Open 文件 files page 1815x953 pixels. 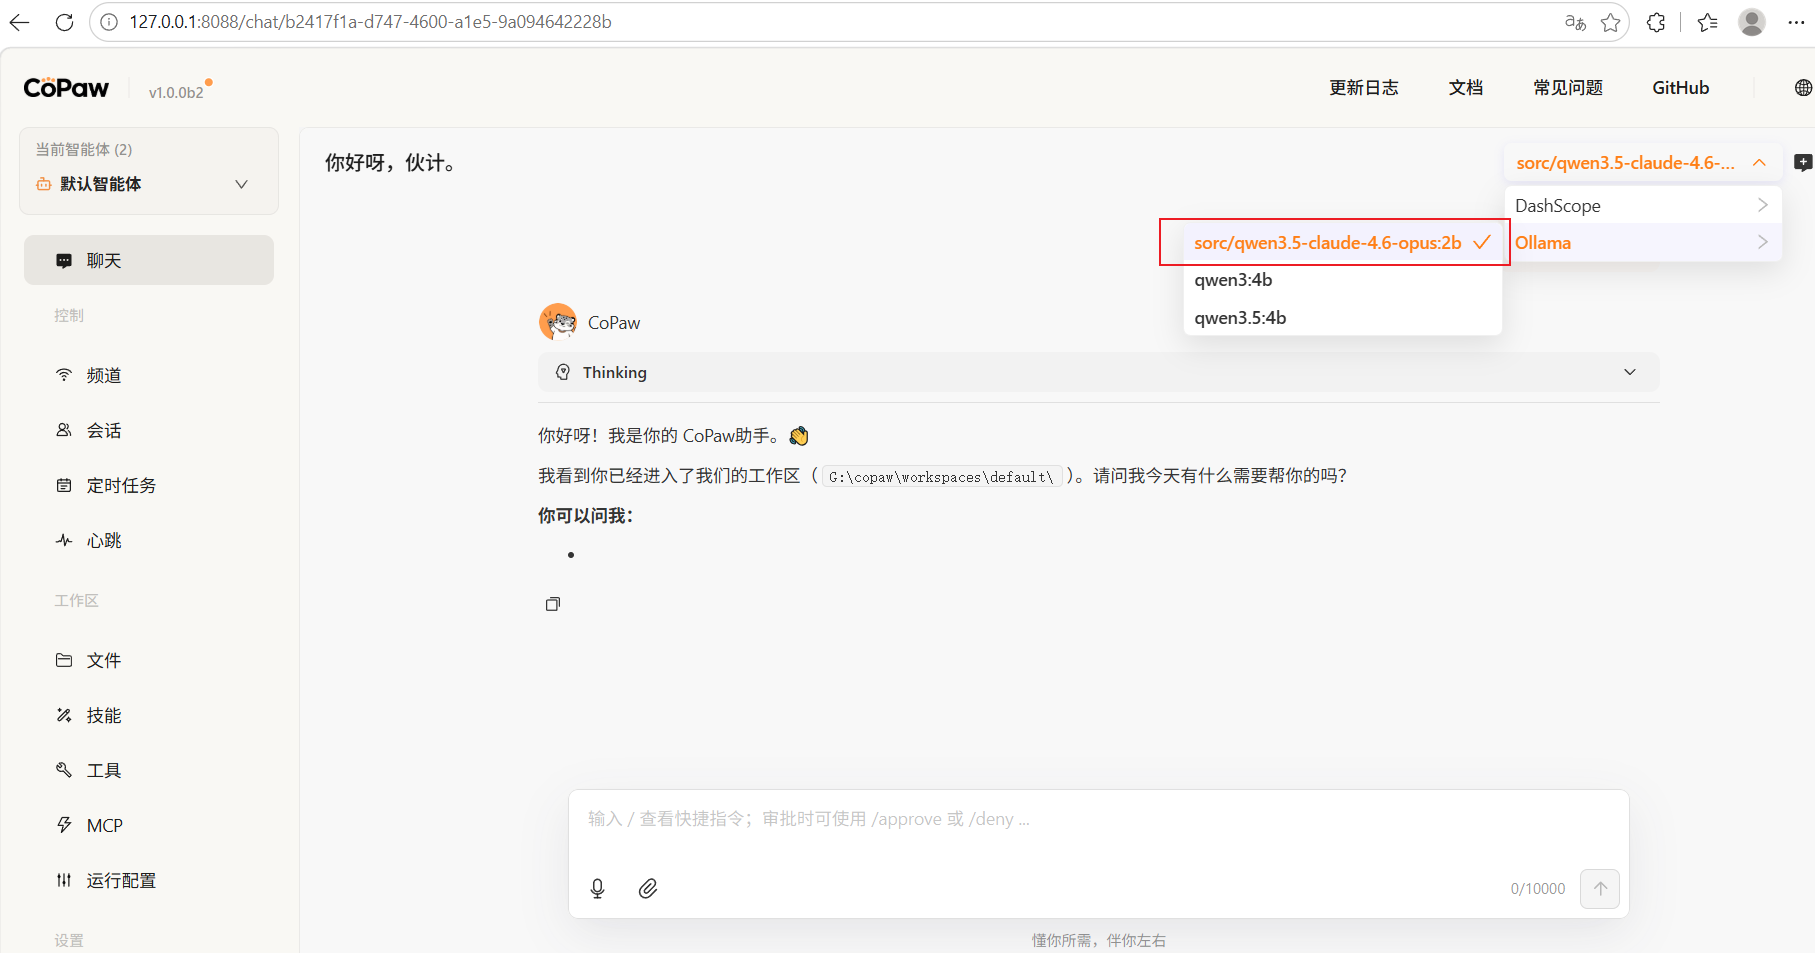click(x=149, y=660)
